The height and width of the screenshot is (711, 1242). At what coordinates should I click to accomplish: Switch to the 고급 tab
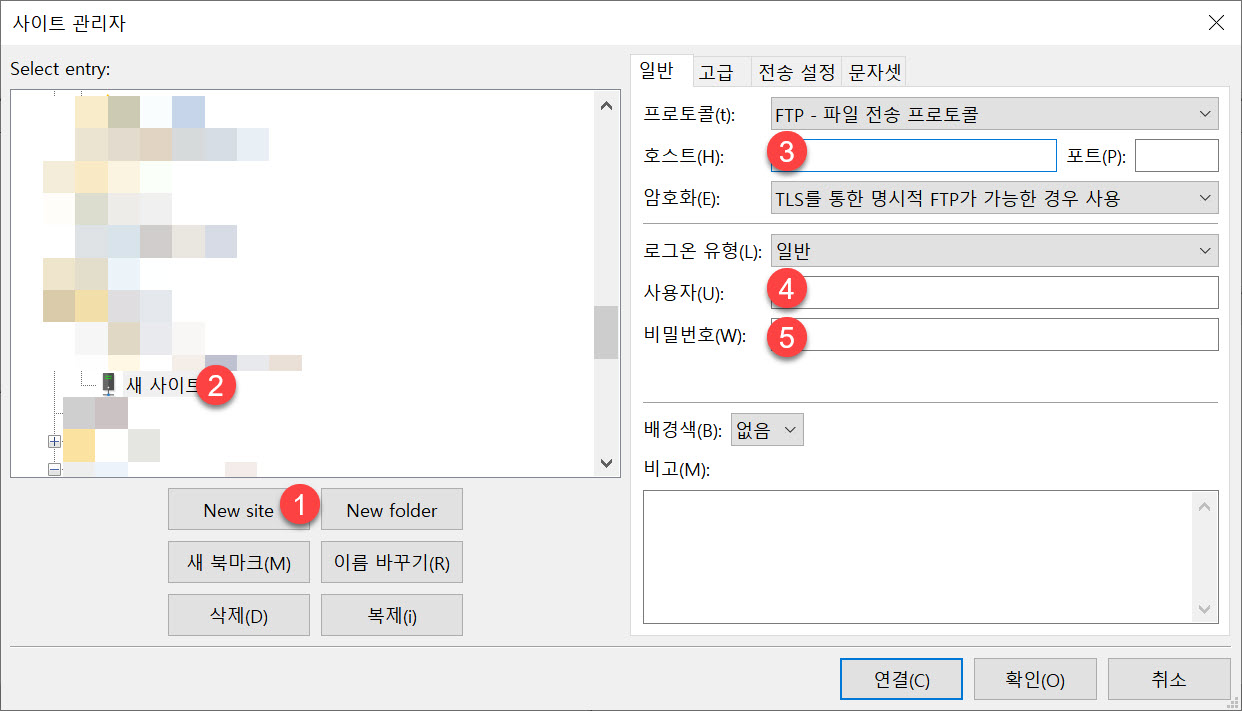tap(719, 70)
